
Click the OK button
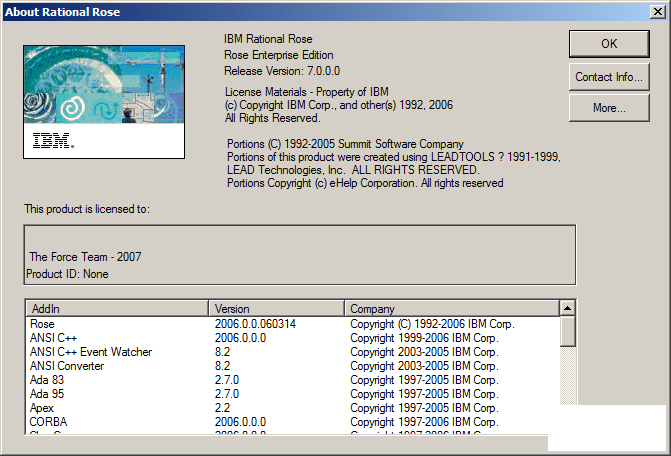[609, 44]
